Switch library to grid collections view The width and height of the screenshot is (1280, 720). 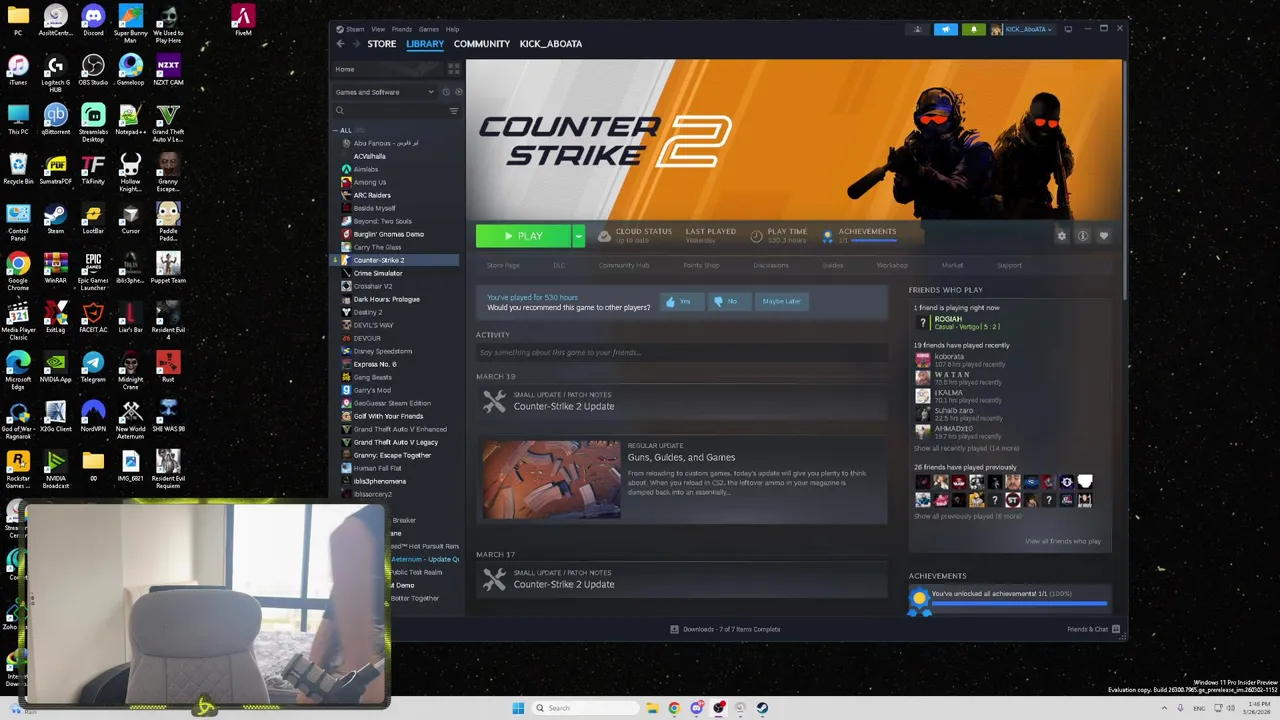453,69
